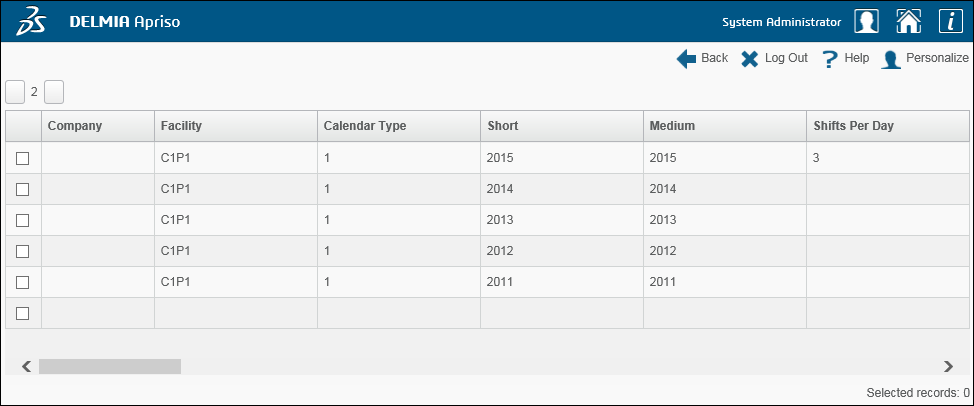Open Help question mark icon
Screen dimensions: 974x406
tap(830, 59)
